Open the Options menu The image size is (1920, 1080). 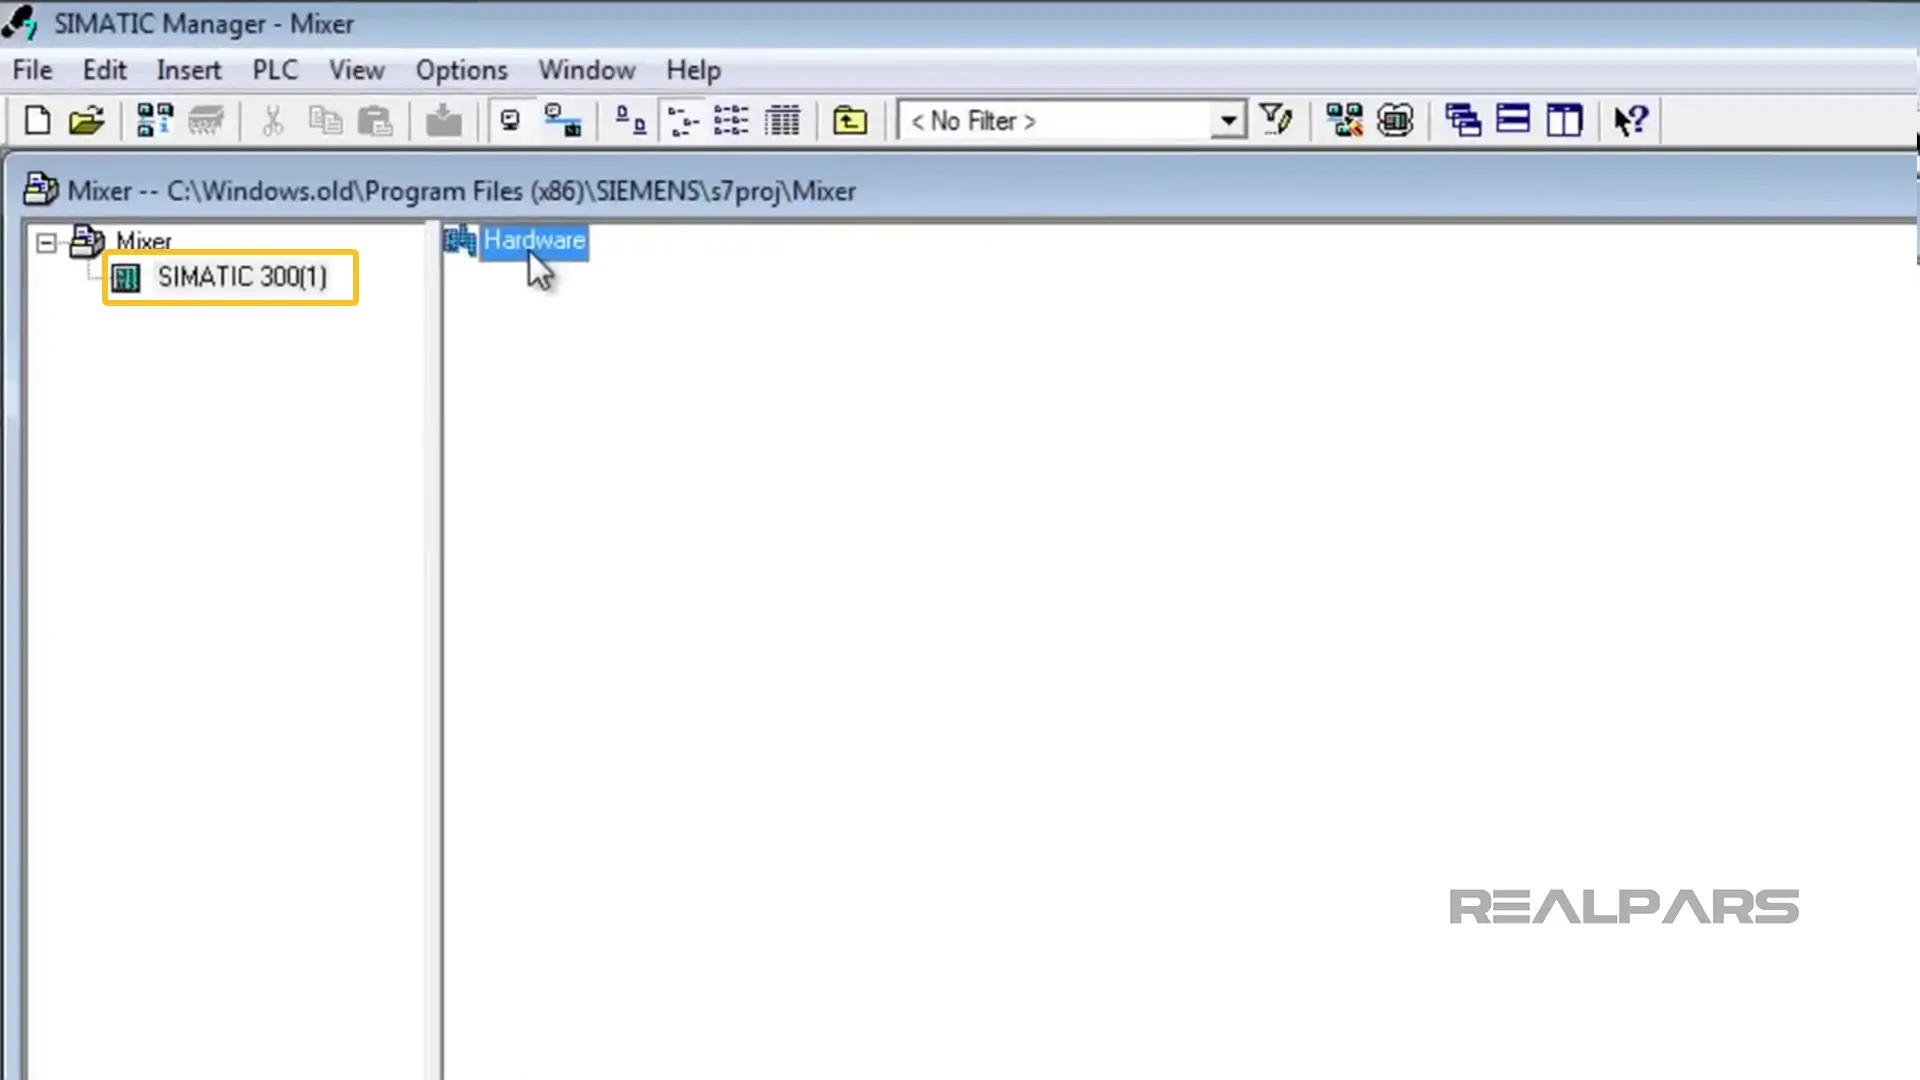(461, 70)
